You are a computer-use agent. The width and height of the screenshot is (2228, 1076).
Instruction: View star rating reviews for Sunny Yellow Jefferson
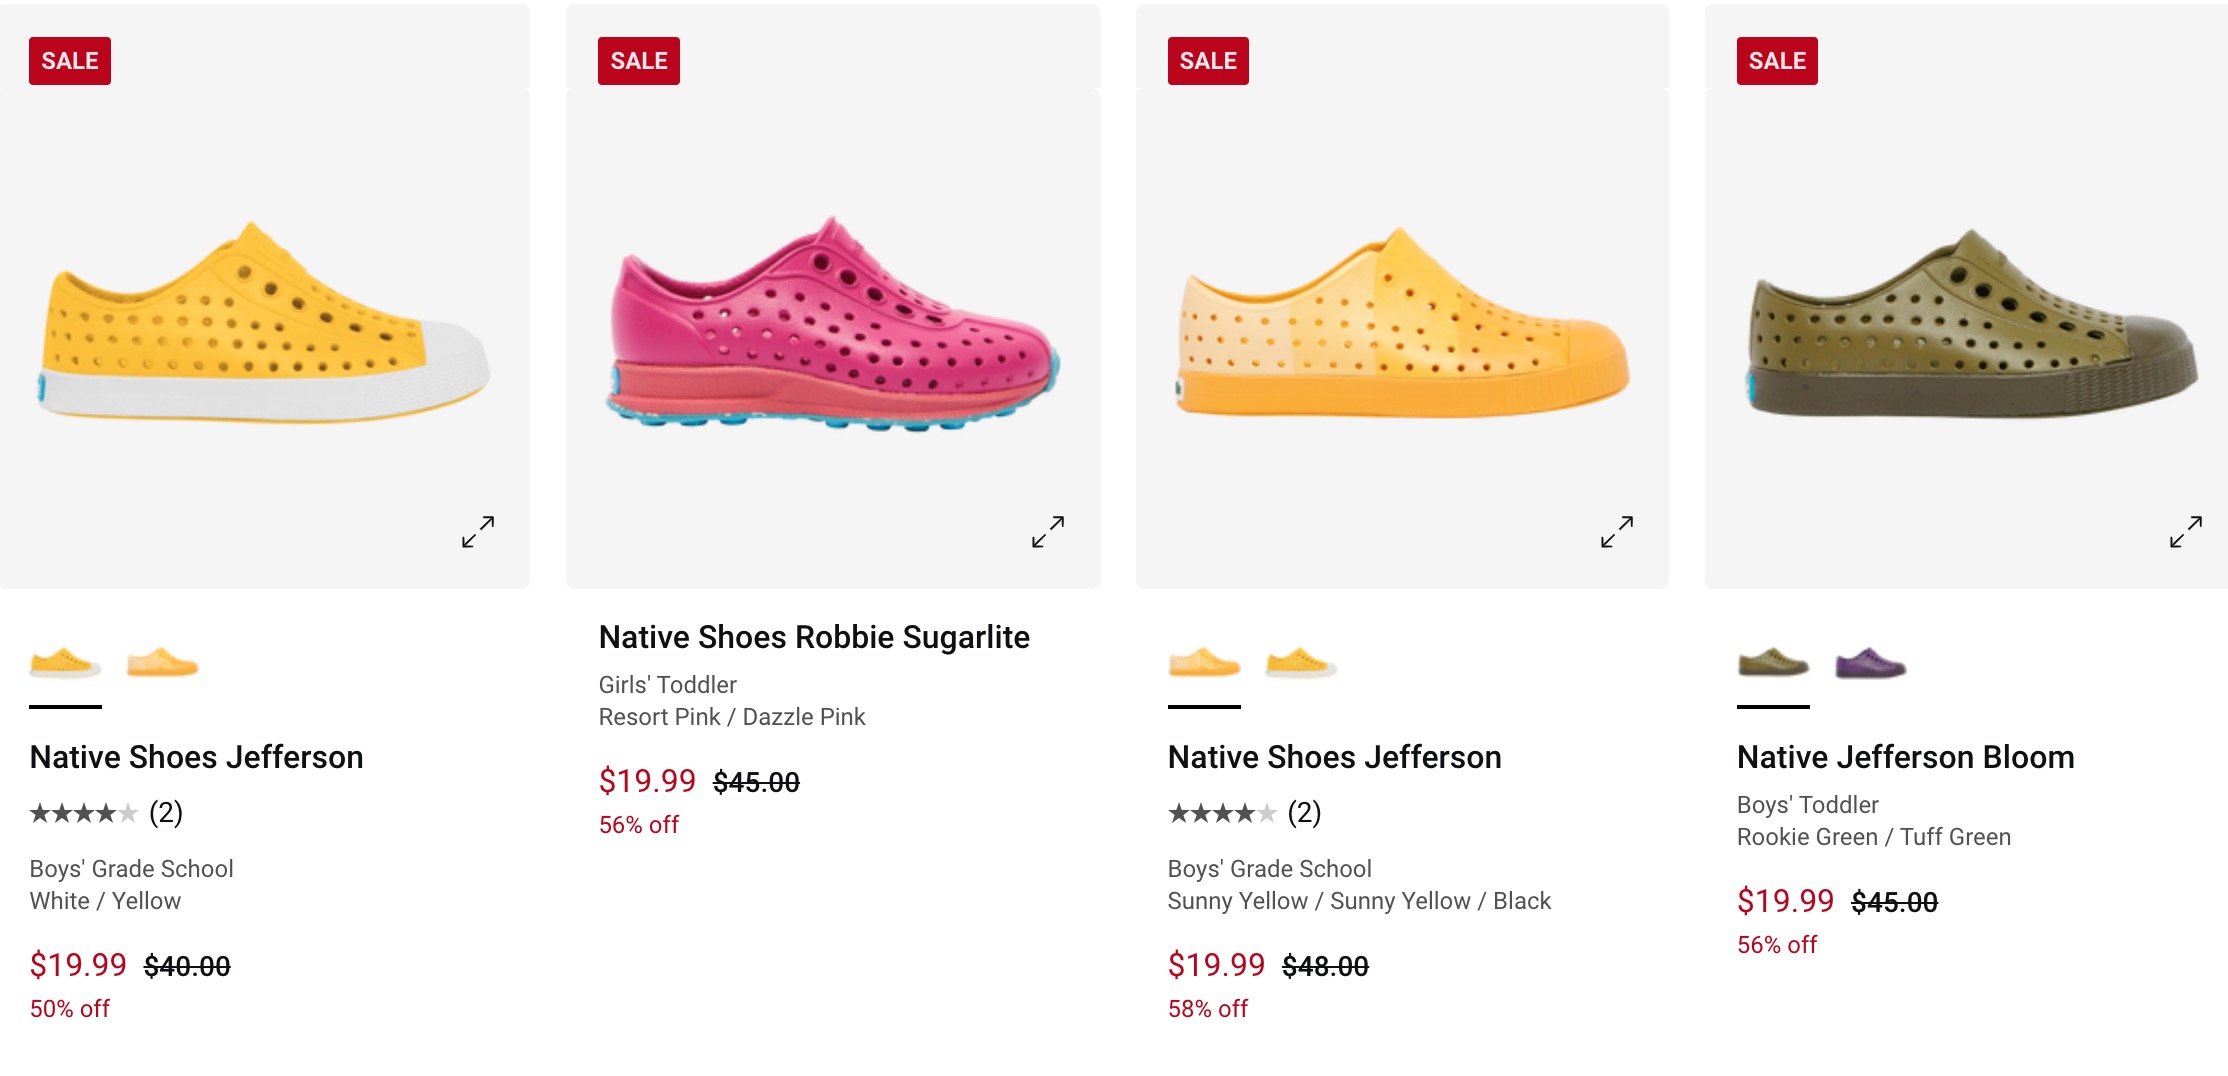tap(1244, 813)
